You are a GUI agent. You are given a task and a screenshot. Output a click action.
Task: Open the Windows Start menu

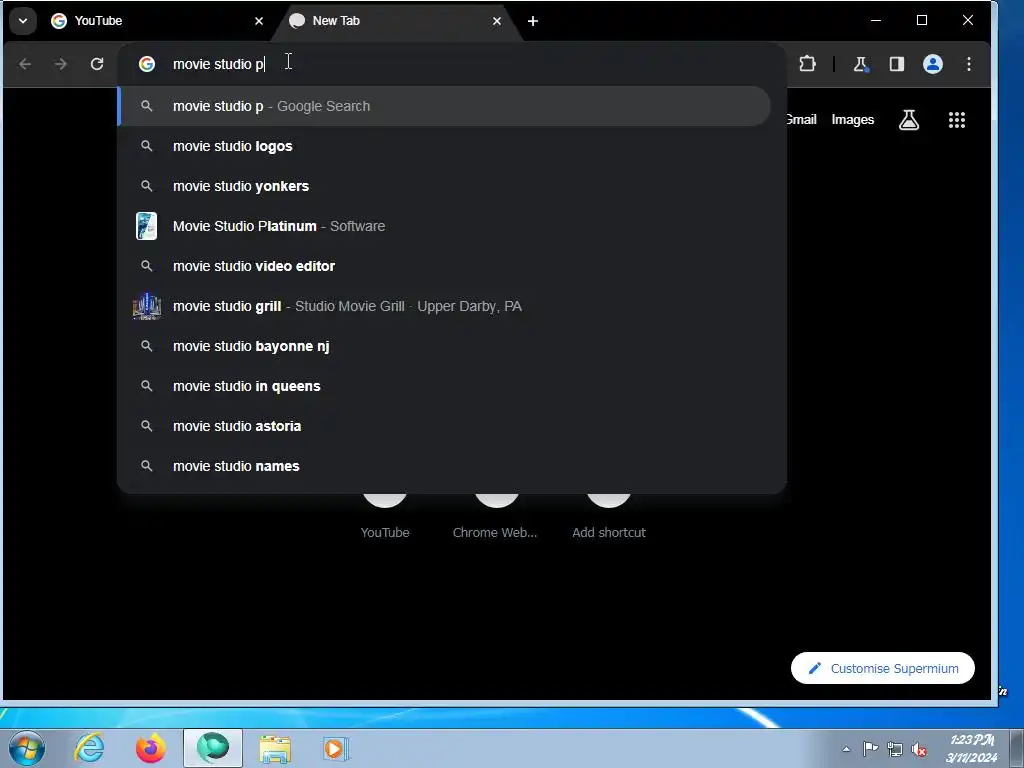[27, 748]
